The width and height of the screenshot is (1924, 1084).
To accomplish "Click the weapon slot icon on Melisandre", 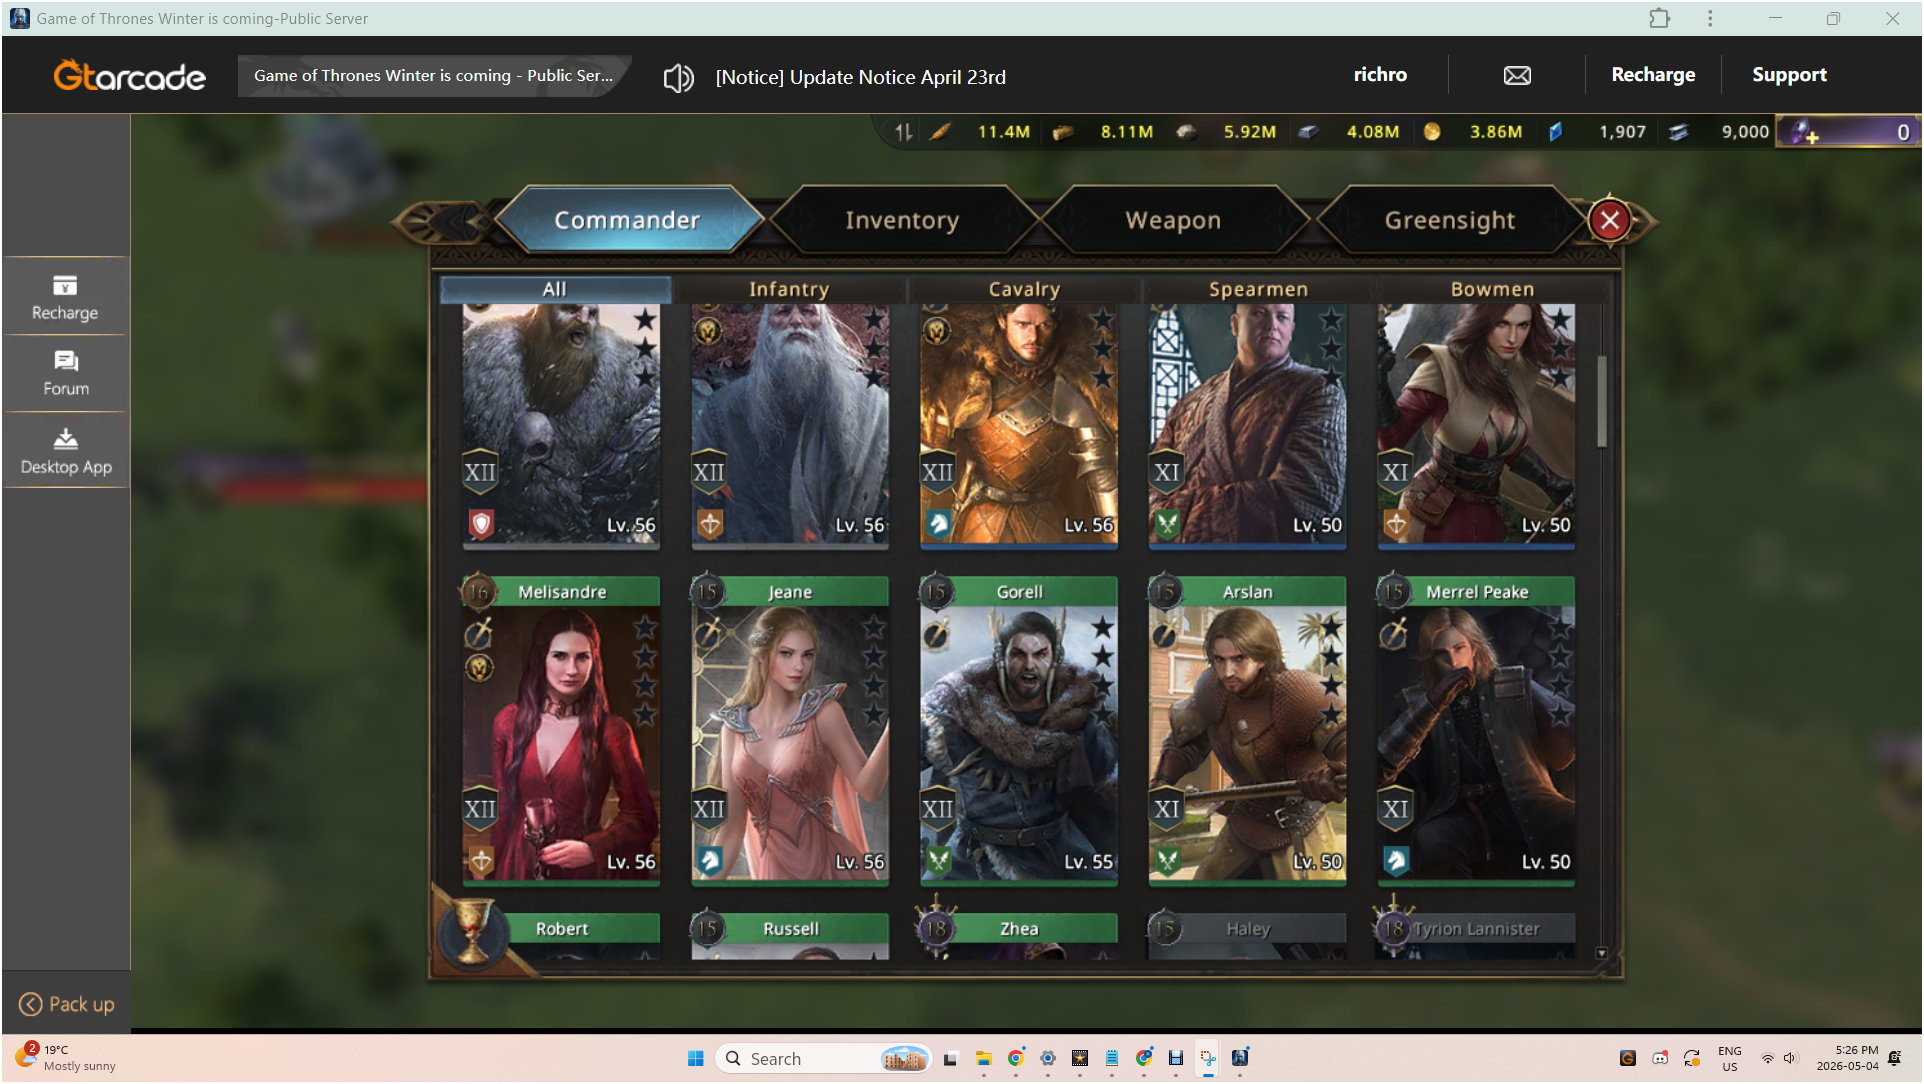I will (479, 633).
